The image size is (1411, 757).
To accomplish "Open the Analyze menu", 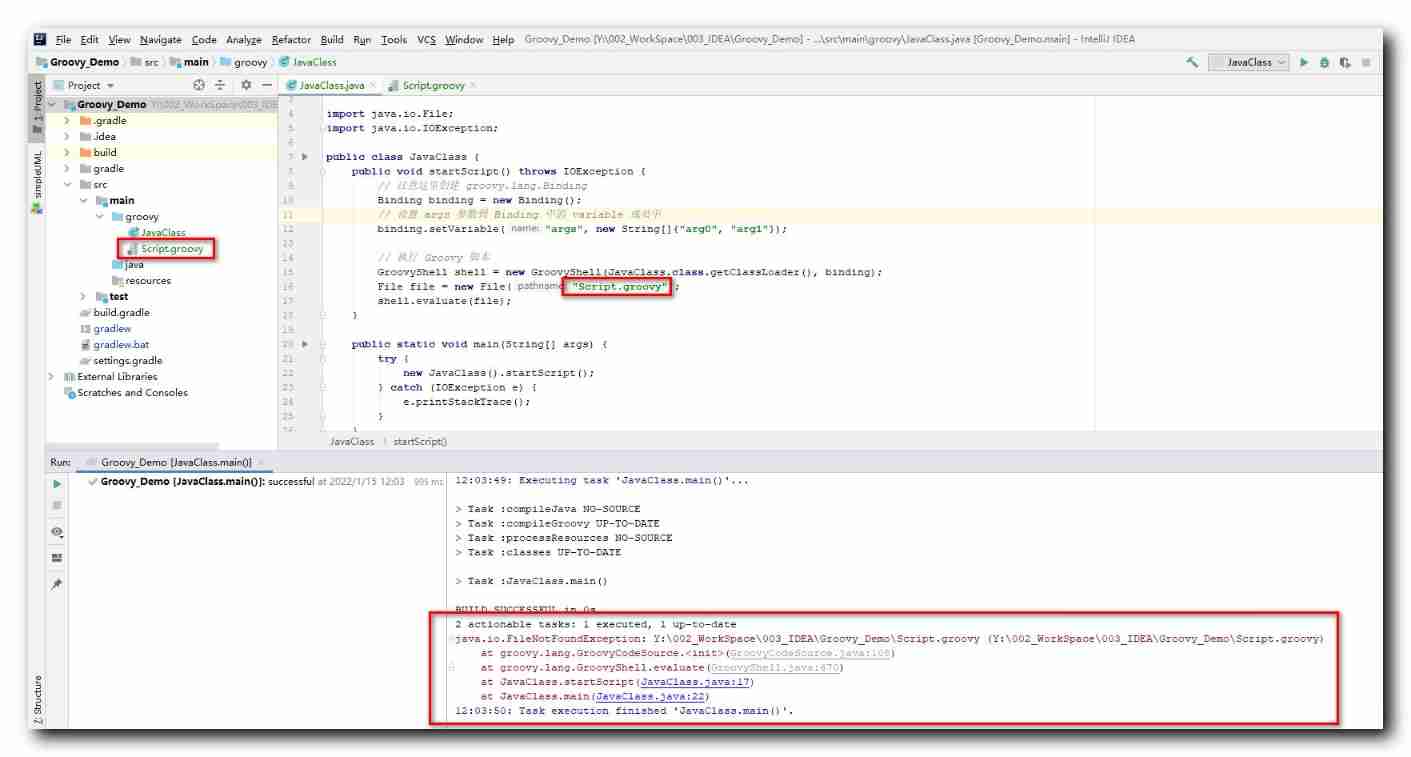I will (243, 39).
